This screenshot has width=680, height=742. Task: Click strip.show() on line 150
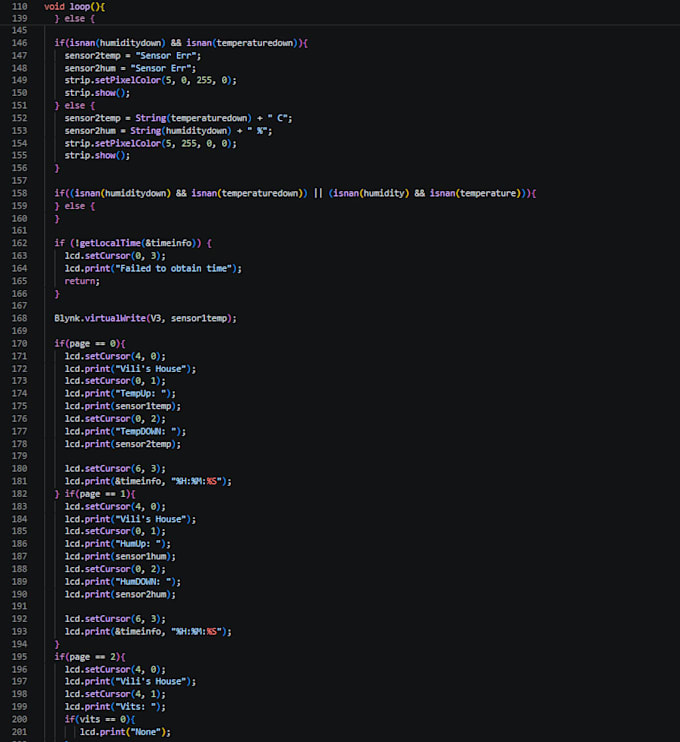95,93
